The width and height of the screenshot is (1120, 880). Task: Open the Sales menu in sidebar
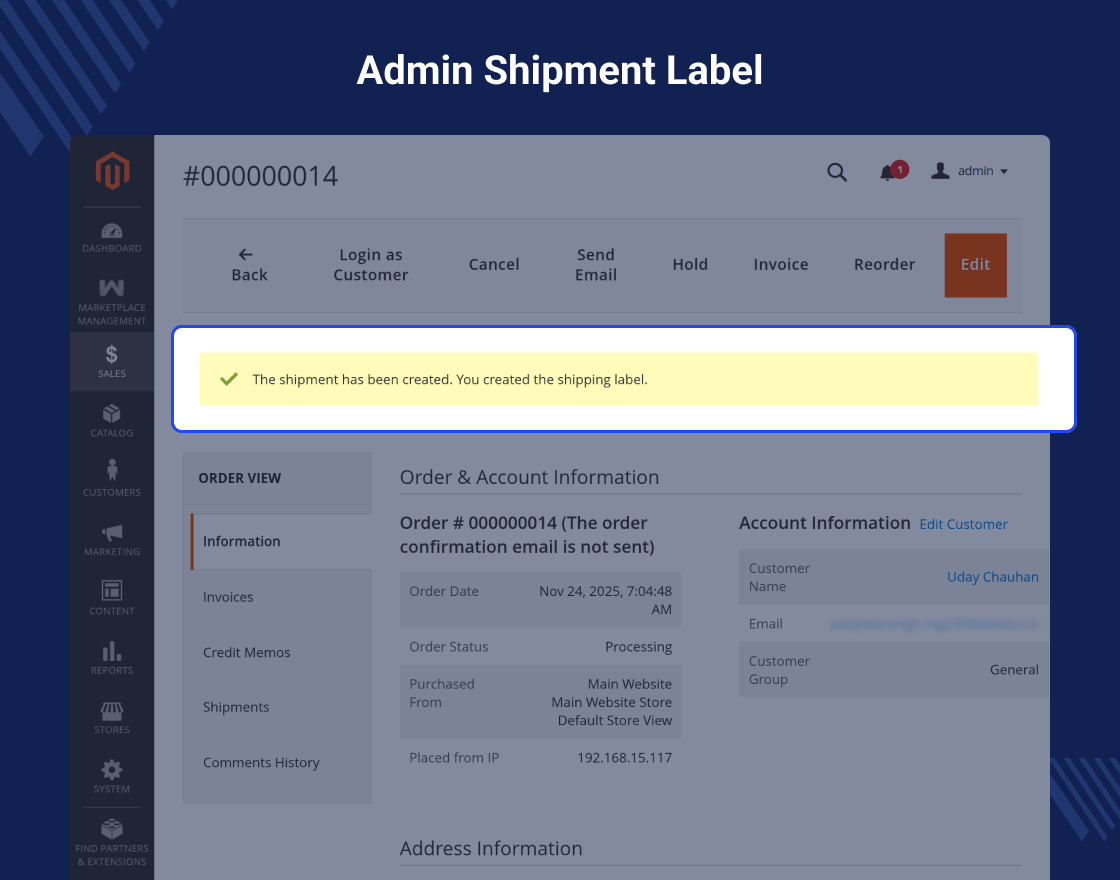[x=111, y=361]
